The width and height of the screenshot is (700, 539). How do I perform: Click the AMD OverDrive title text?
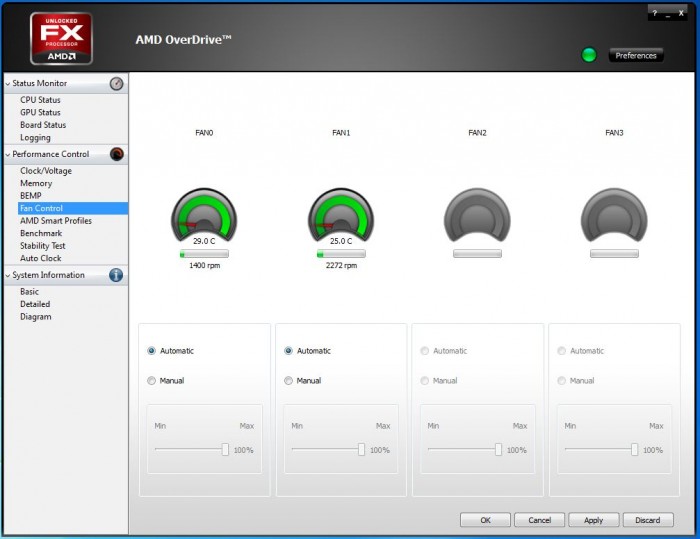coord(183,40)
